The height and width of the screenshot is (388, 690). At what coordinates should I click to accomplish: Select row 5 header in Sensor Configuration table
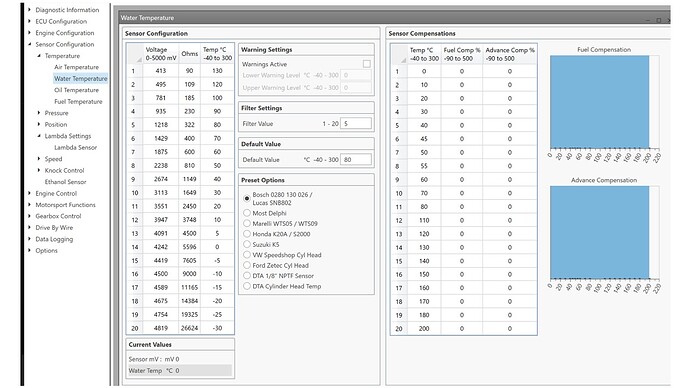(135, 124)
